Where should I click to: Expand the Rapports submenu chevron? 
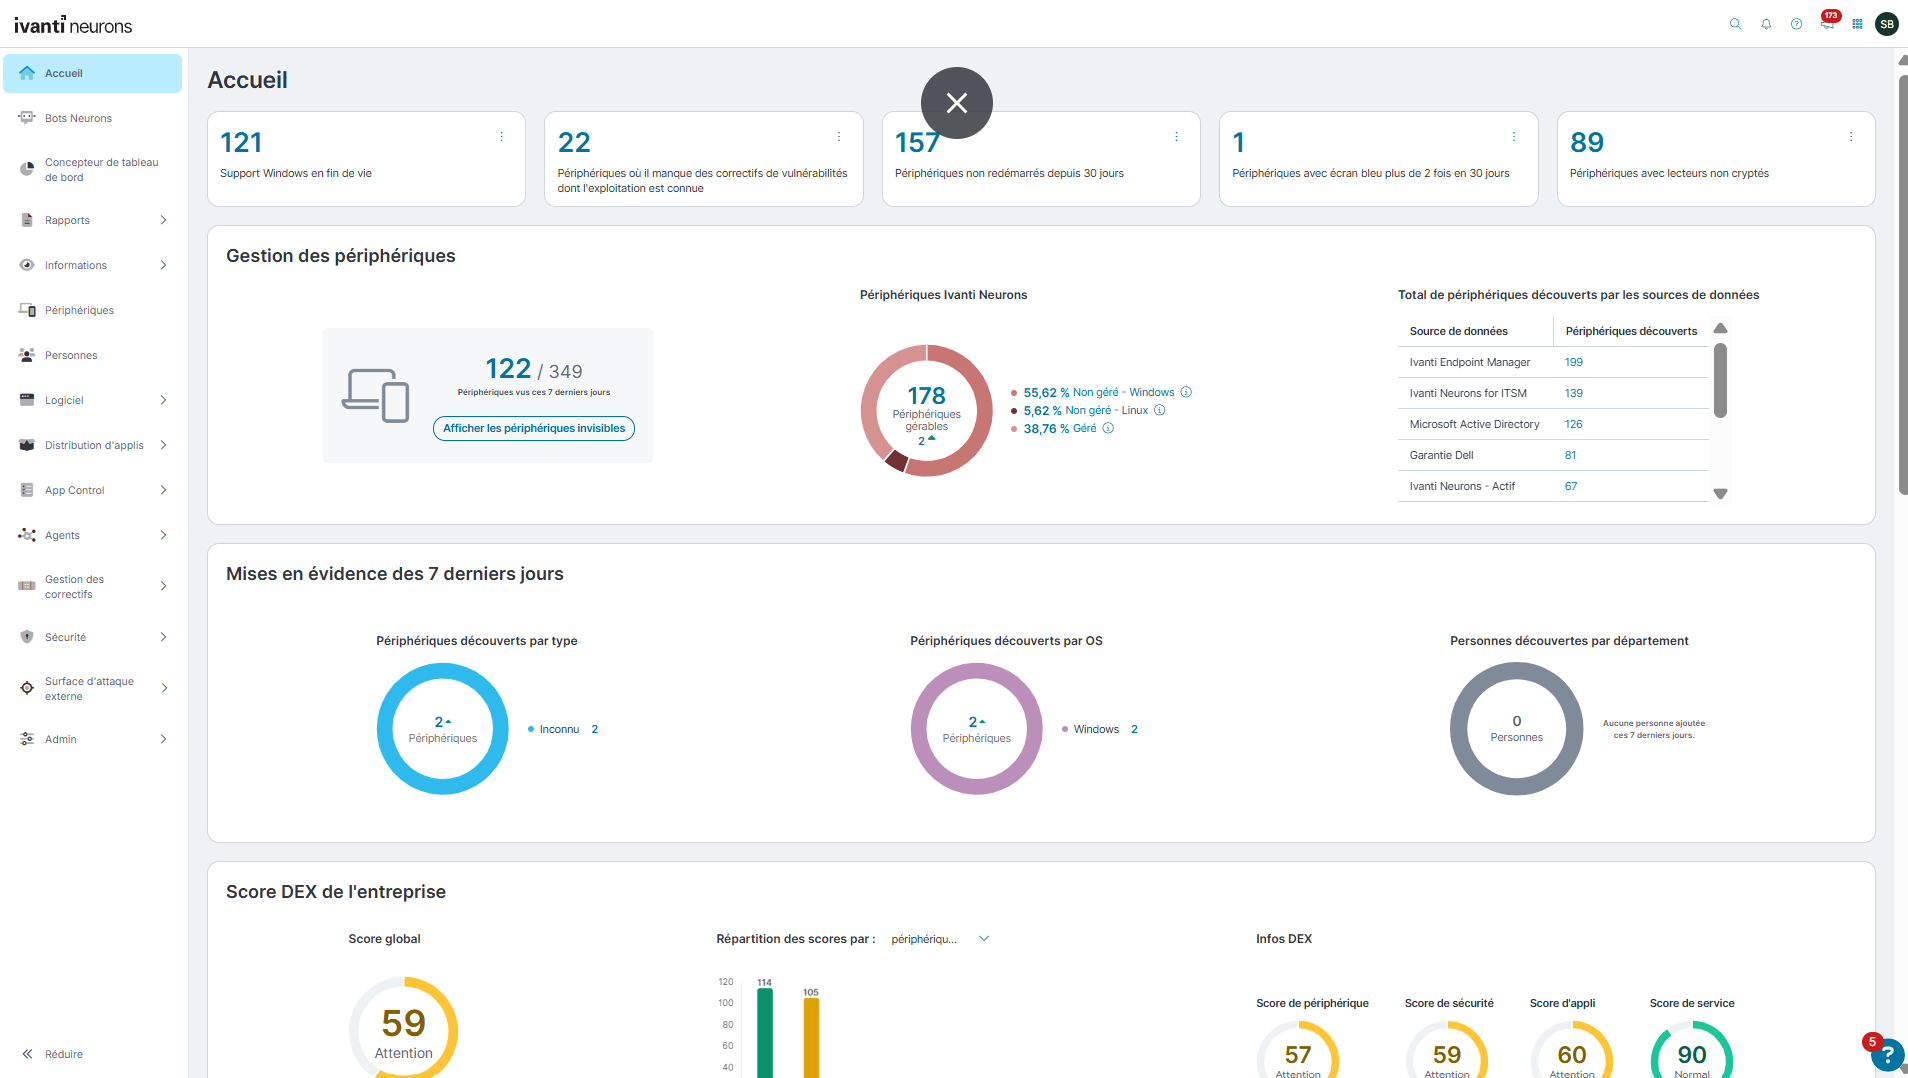click(163, 220)
